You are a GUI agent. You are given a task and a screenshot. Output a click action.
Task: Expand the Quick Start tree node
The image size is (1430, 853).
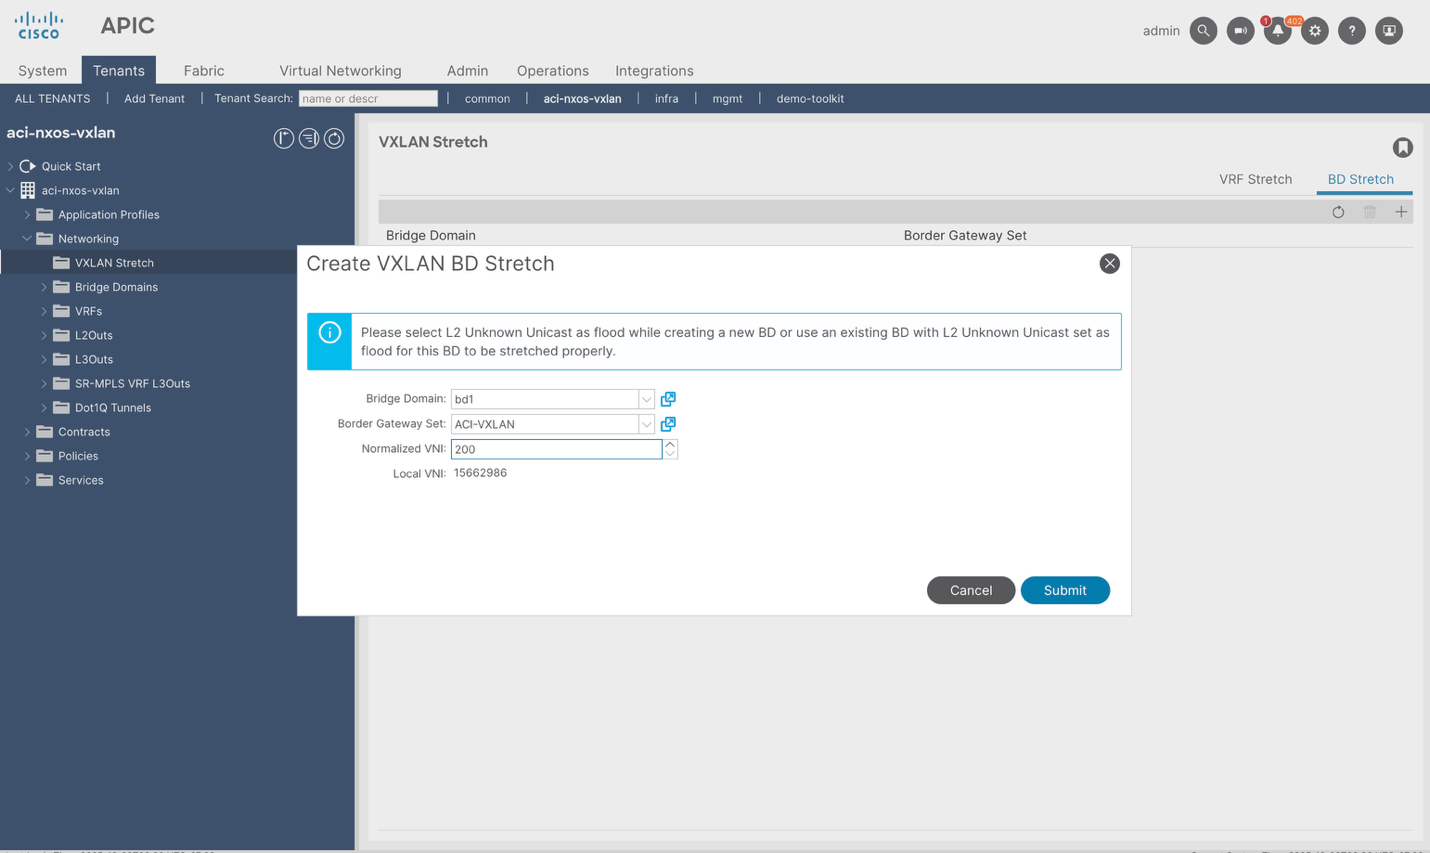coord(11,166)
